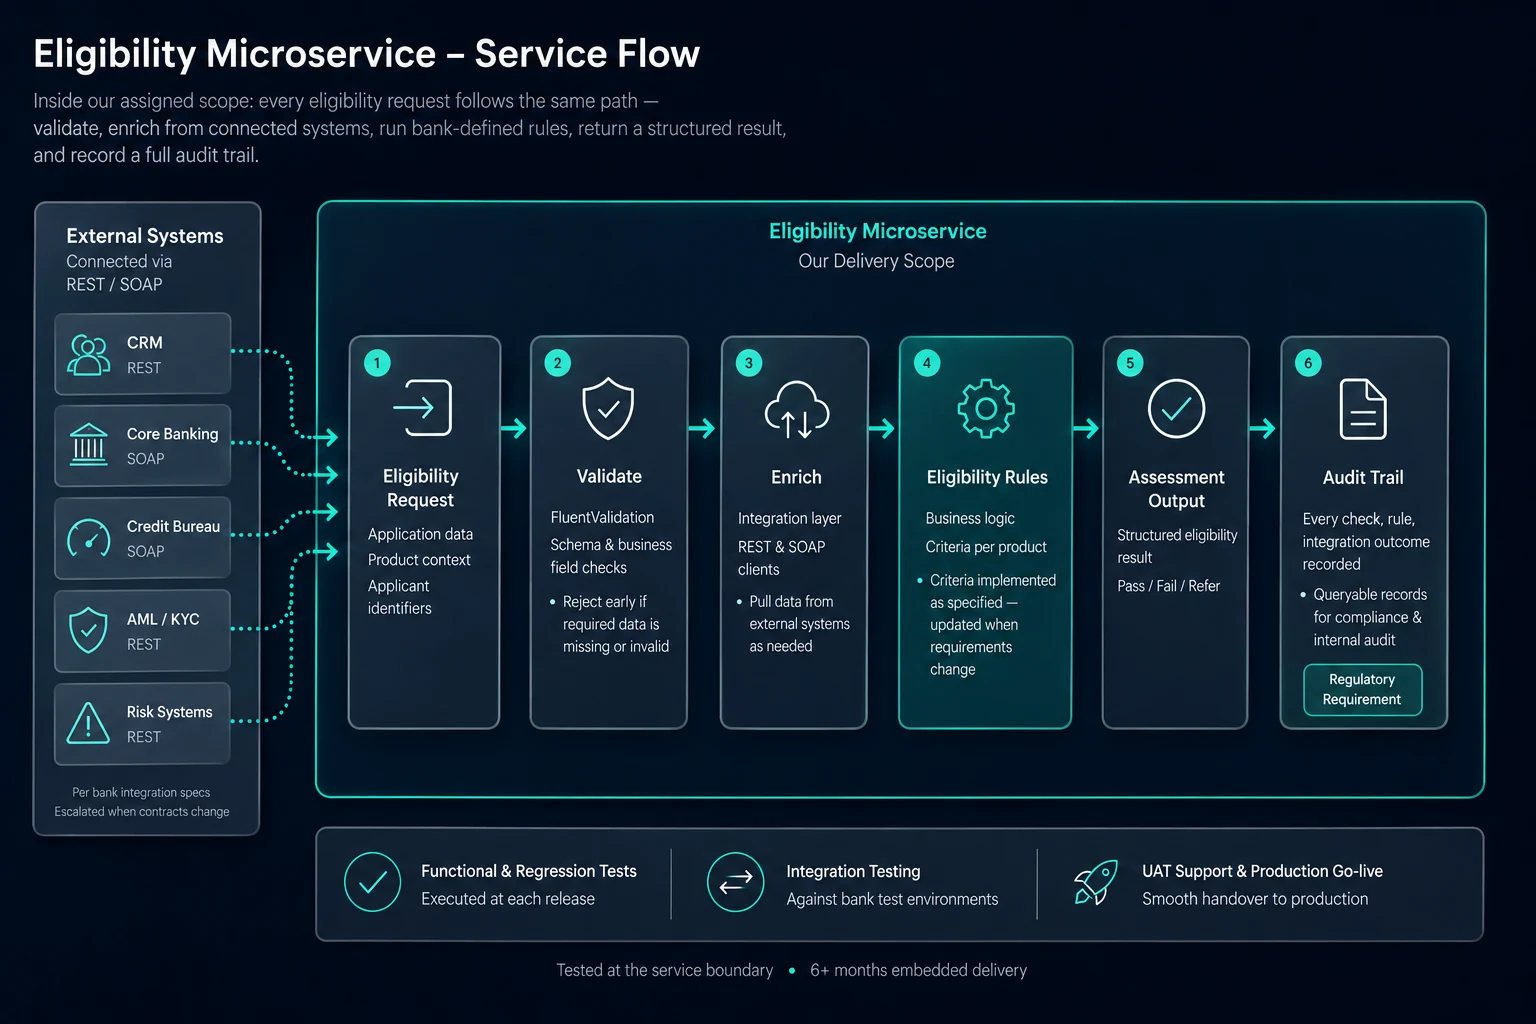Click 'Every check, rule, integration outcome' text
Image resolution: width=1536 pixels, height=1024 pixels.
(x=1366, y=541)
